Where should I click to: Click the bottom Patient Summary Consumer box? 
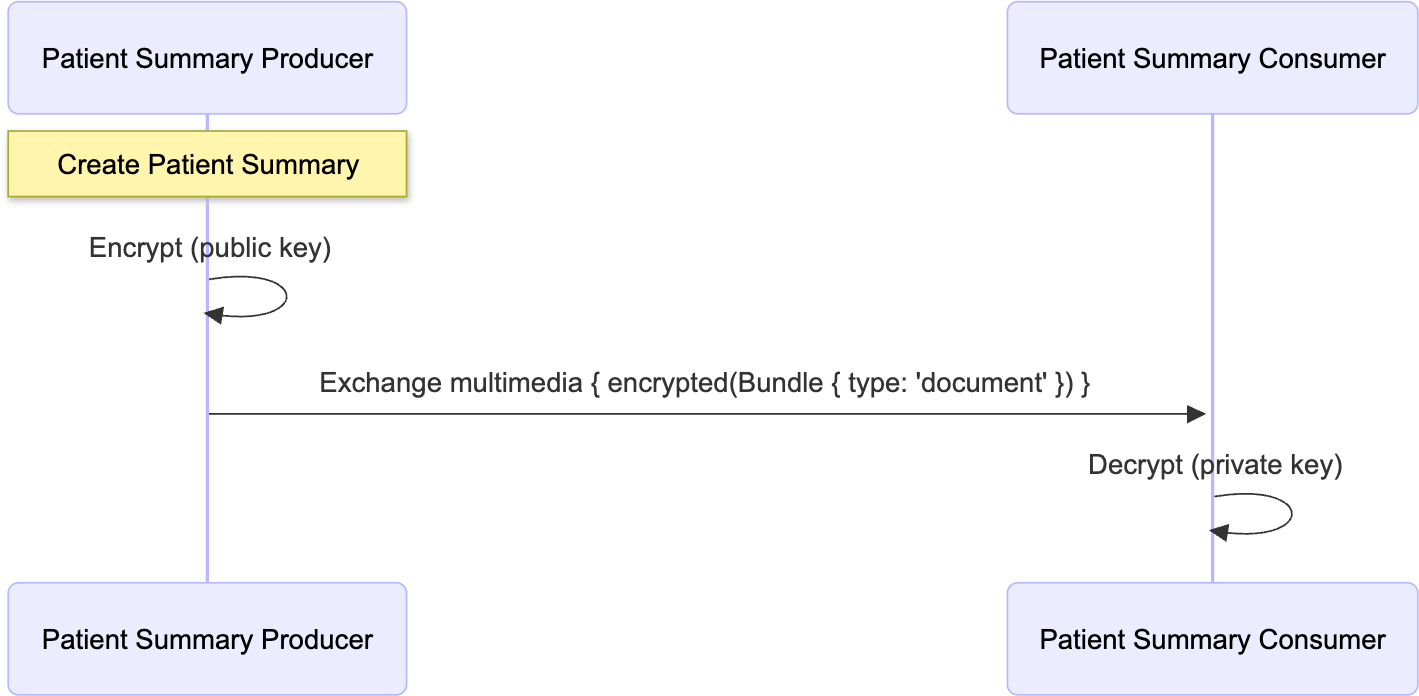1212,639
